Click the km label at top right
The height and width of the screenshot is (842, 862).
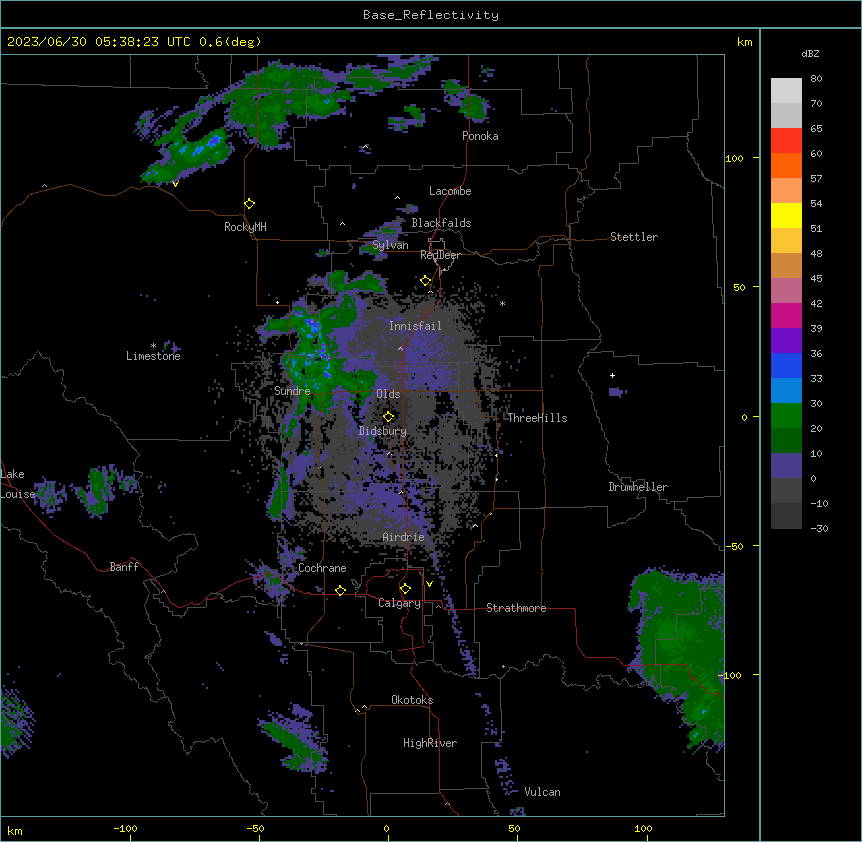(745, 42)
